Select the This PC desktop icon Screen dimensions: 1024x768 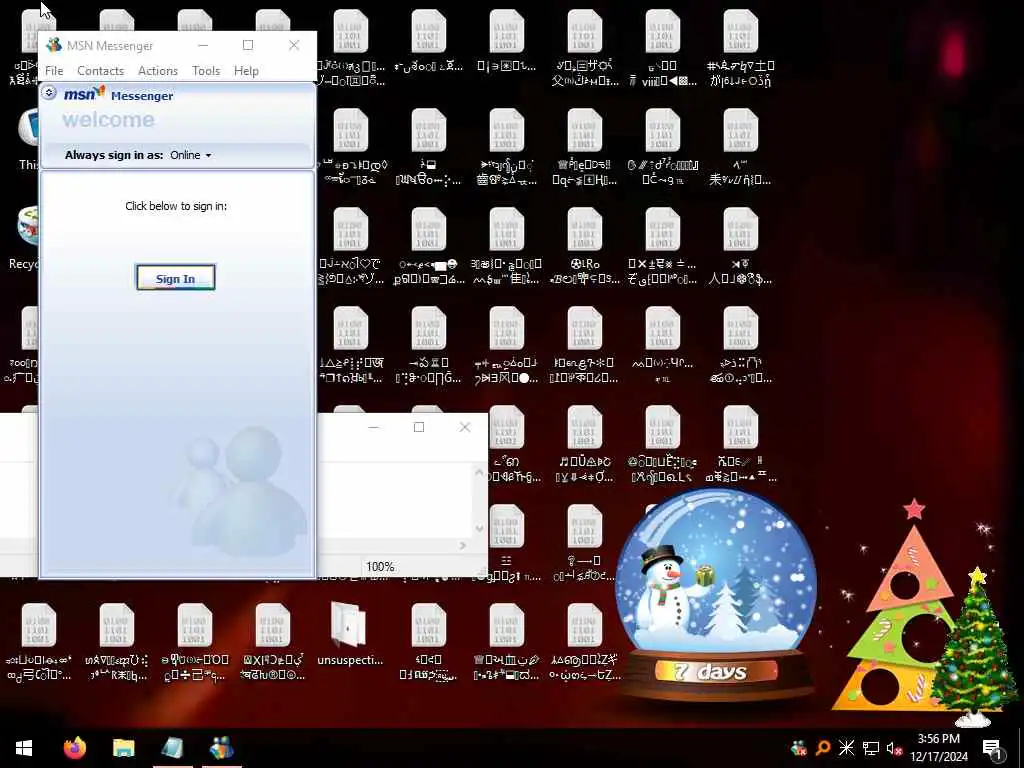tap(28, 140)
